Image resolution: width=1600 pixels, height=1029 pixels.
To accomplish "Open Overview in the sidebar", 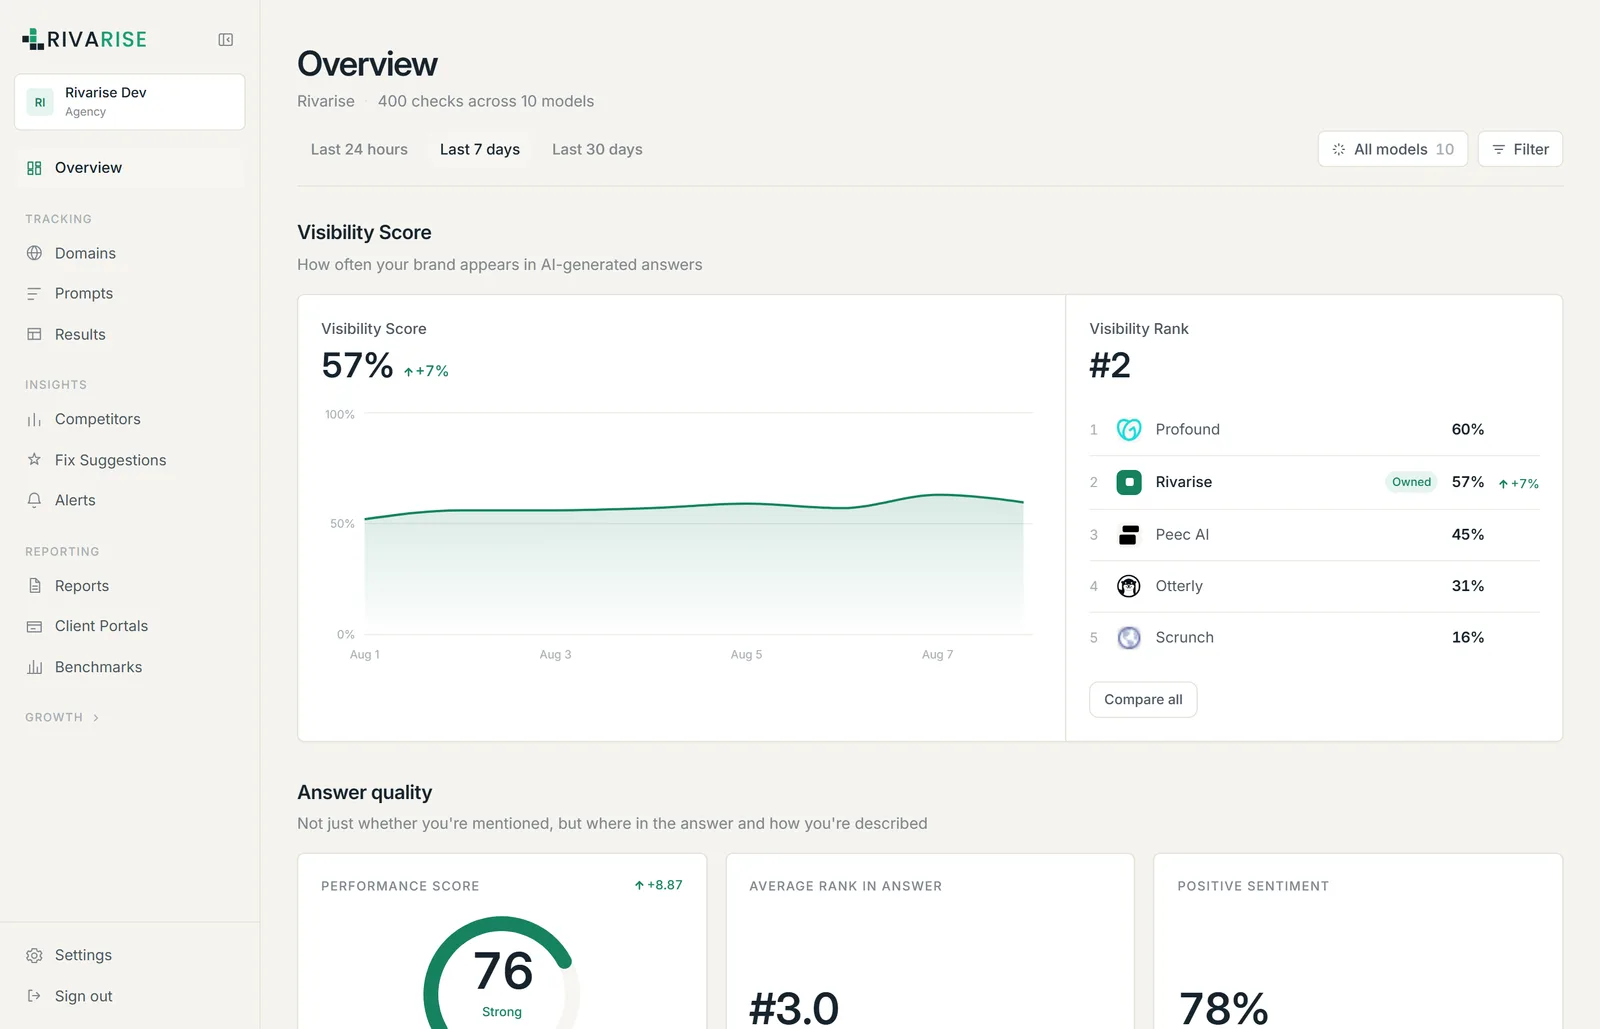I will pyautogui.click(x=130, y=168).
